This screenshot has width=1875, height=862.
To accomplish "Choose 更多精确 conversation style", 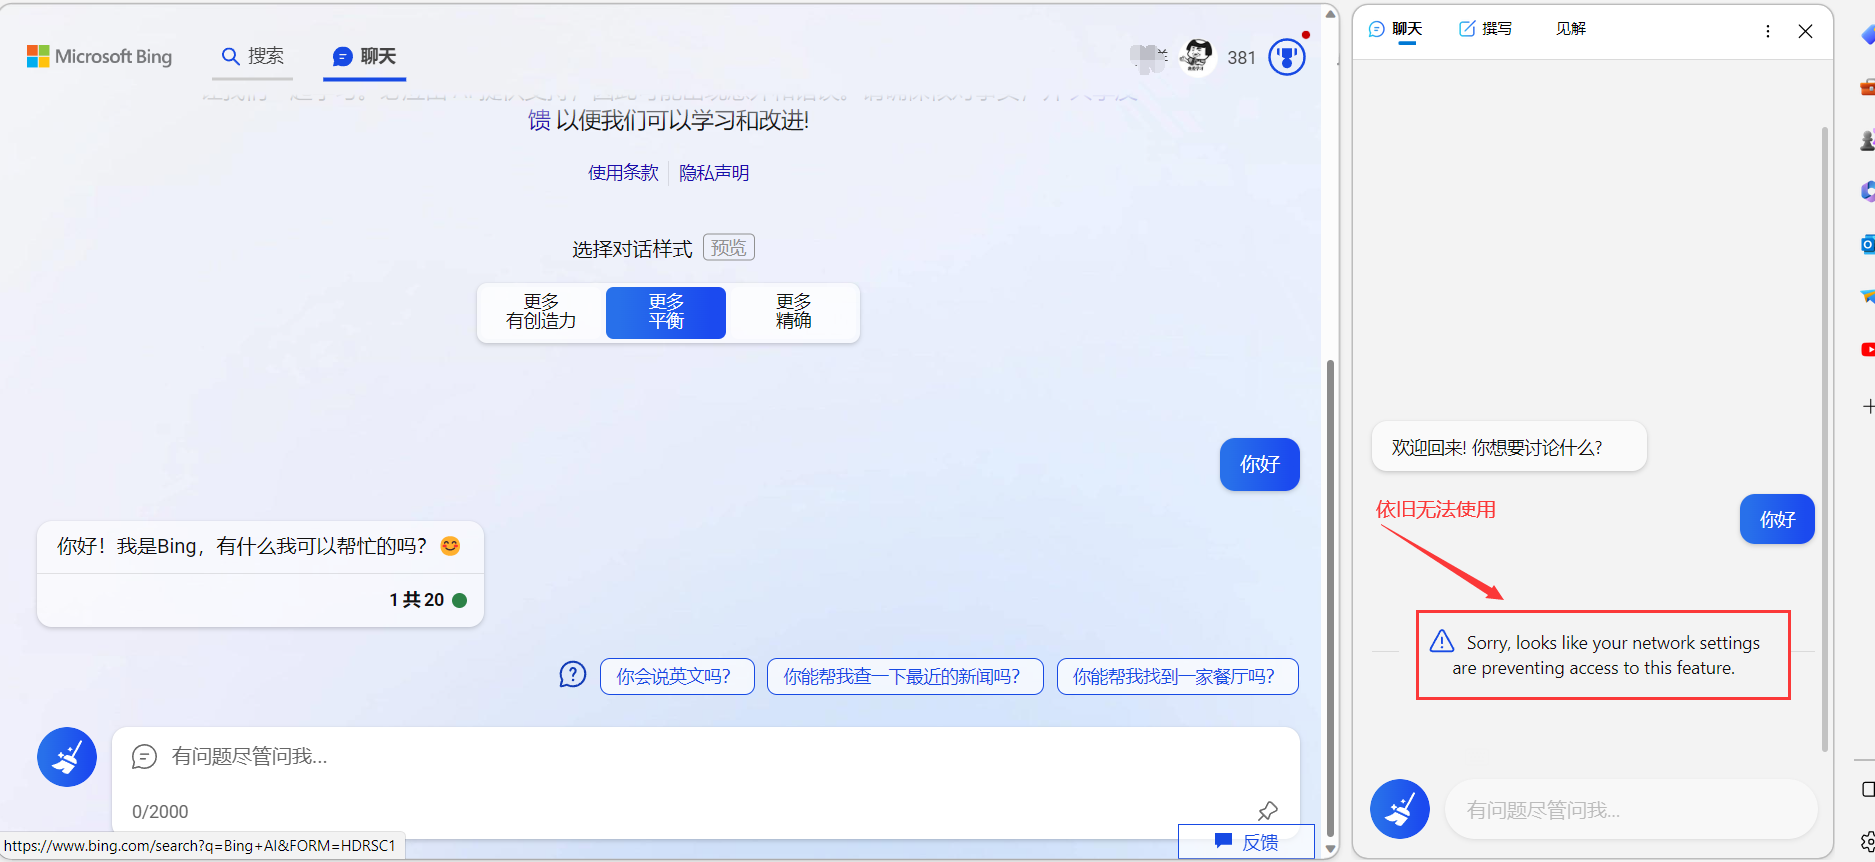I will coord(793,312).
